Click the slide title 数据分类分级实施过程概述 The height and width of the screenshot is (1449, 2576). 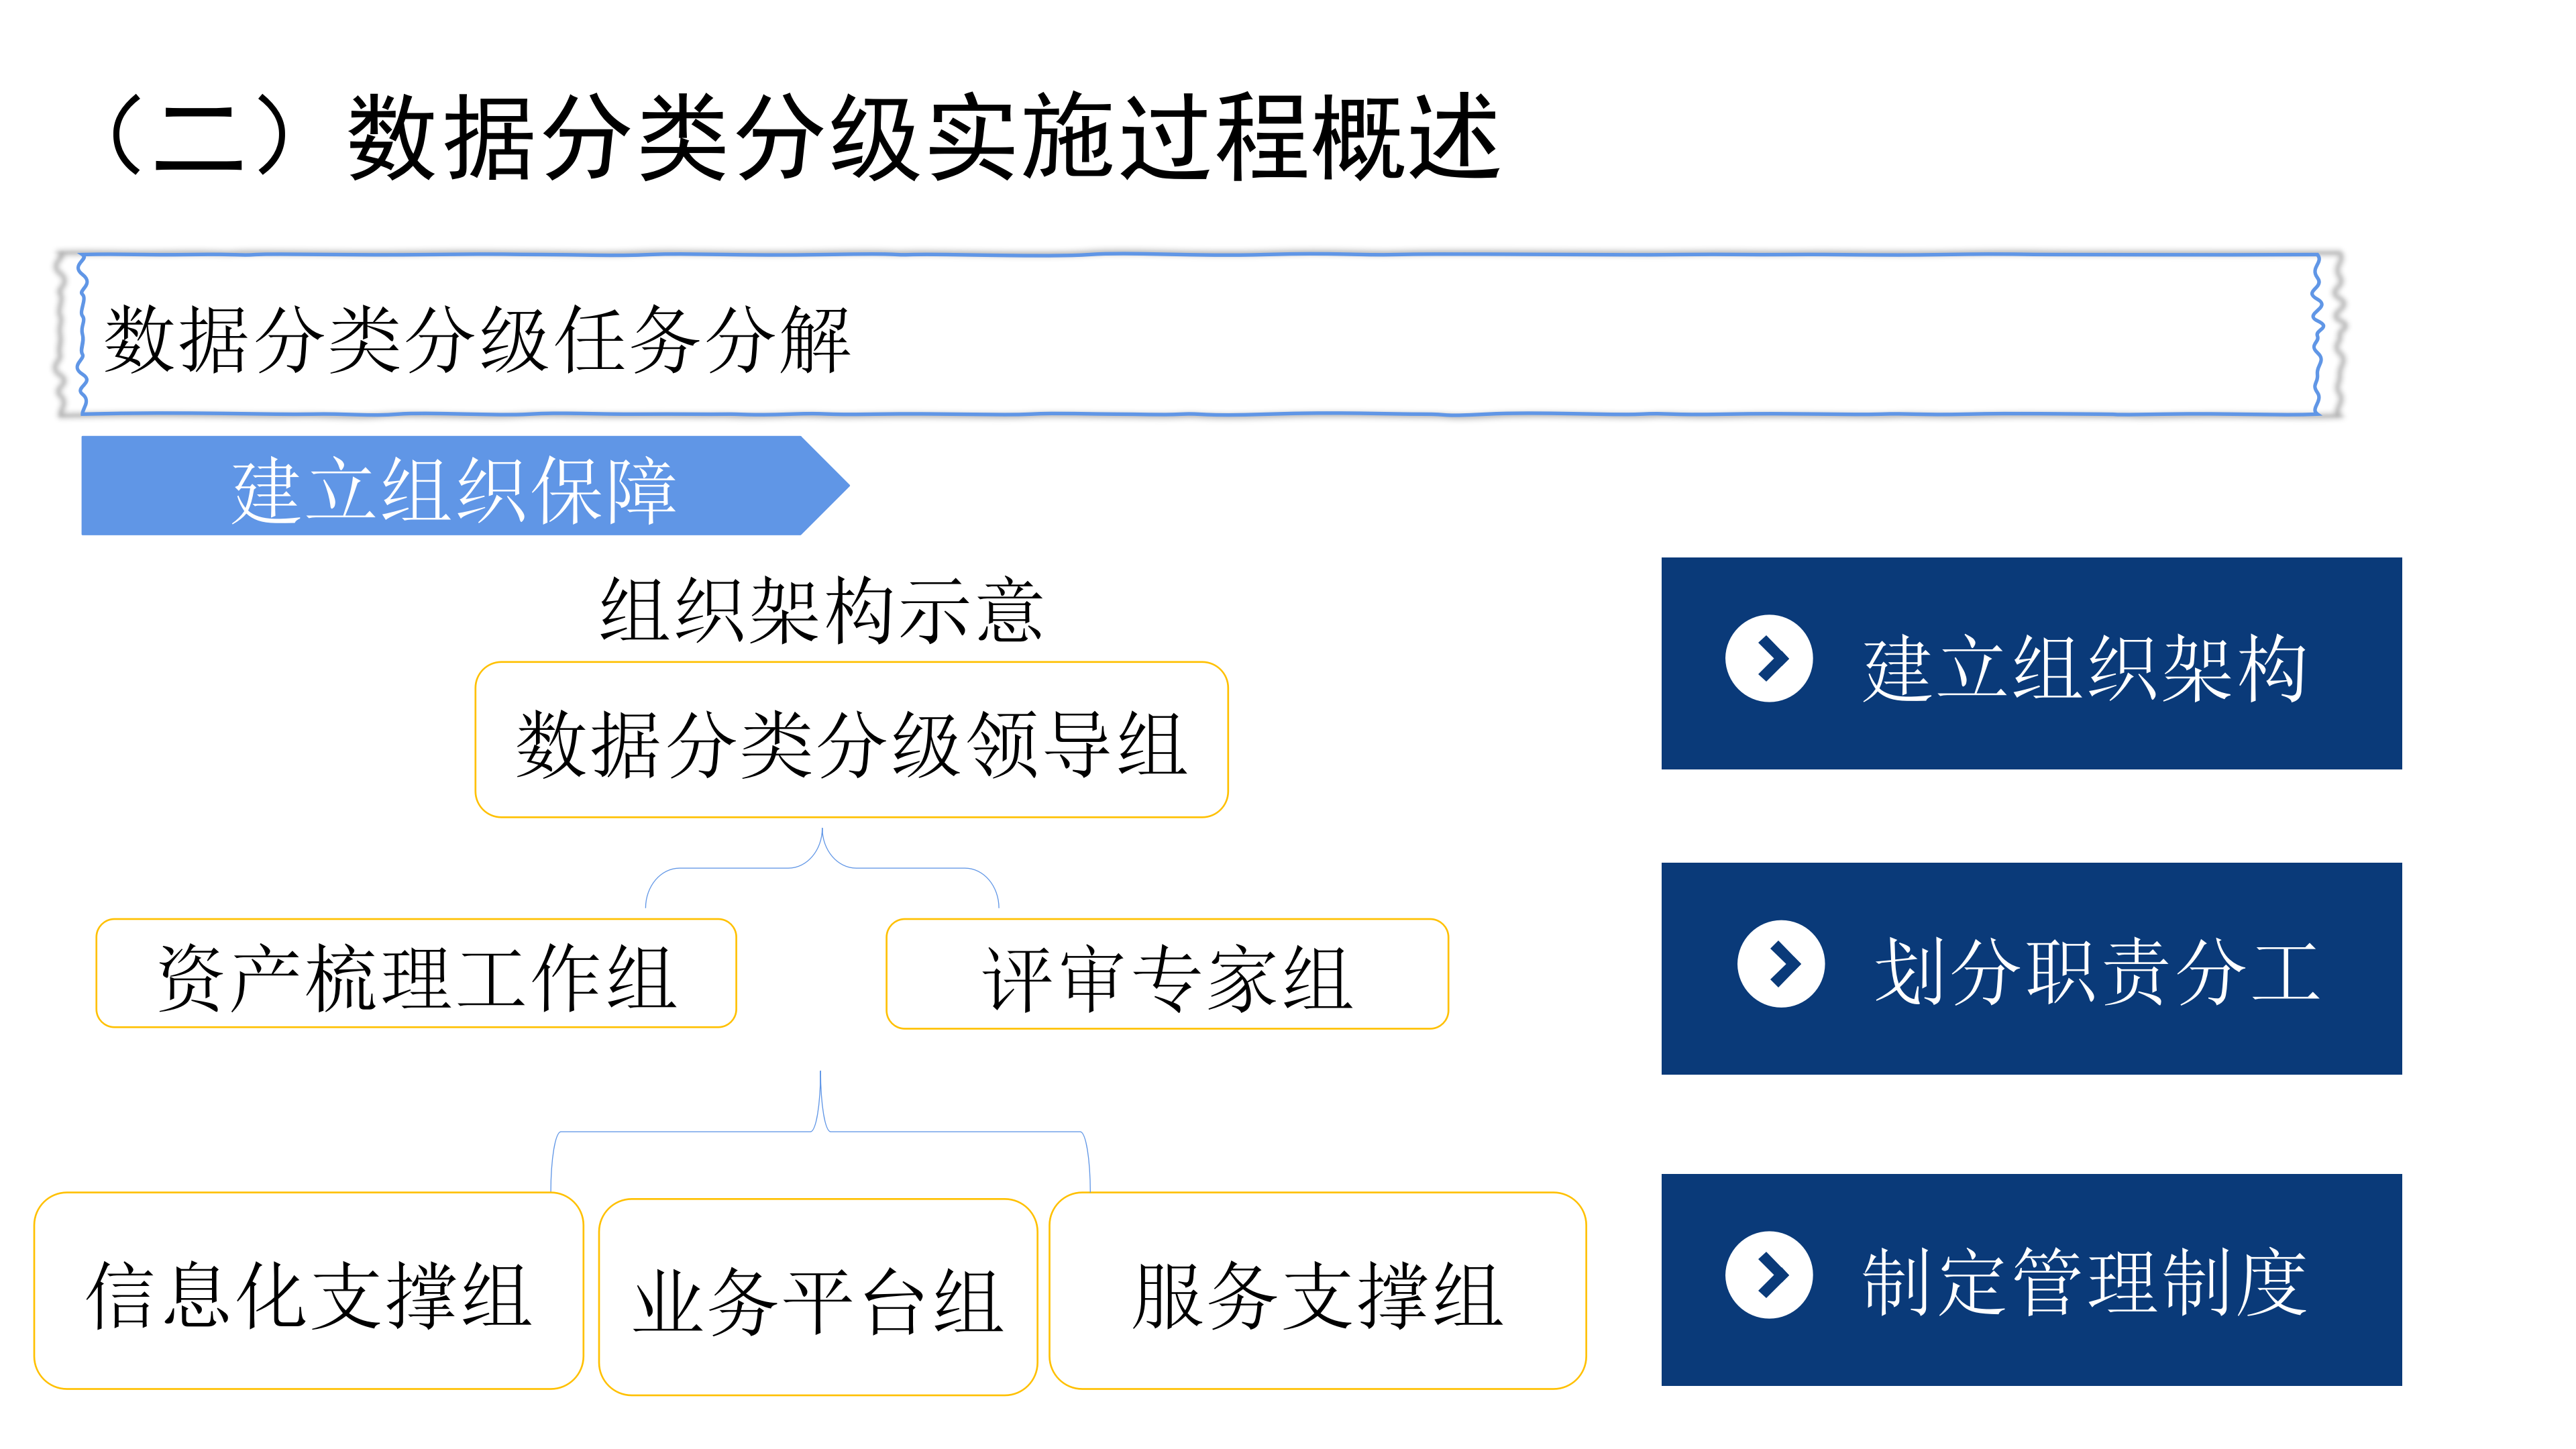(924, 137)
